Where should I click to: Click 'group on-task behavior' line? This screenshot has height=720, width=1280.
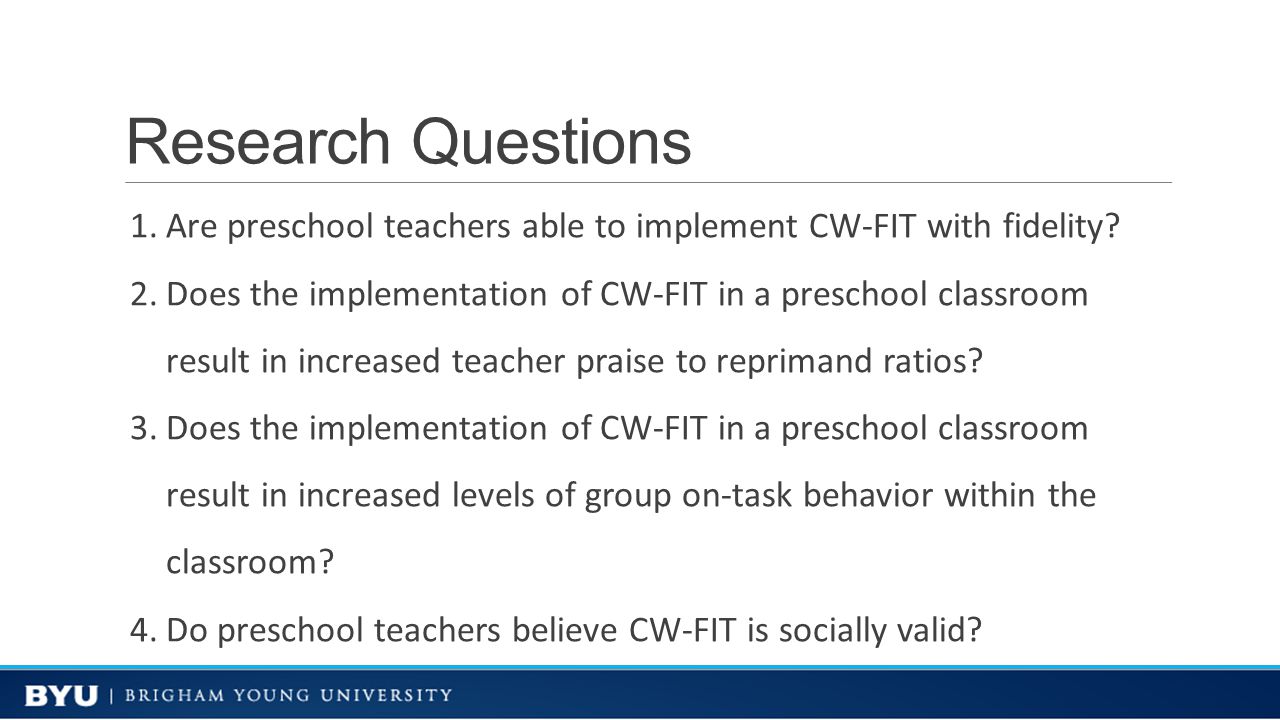point(631,496)
